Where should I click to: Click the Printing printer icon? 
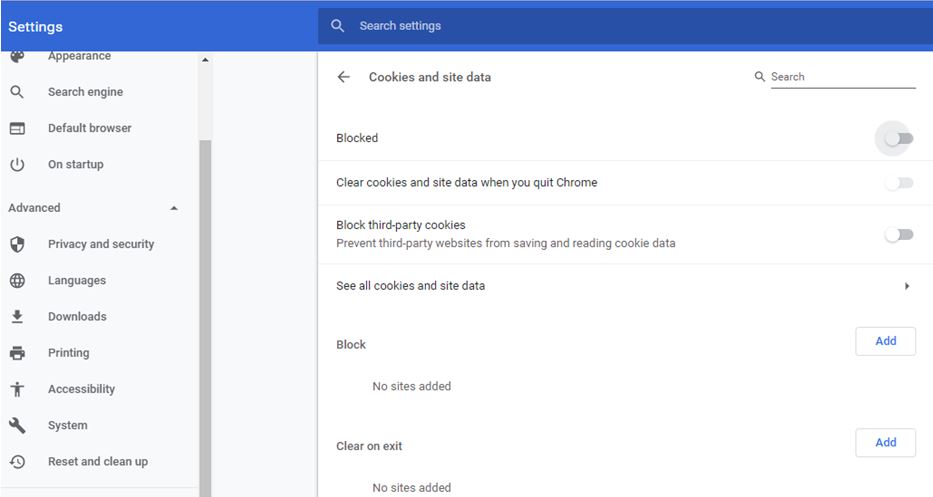point(17,353)
